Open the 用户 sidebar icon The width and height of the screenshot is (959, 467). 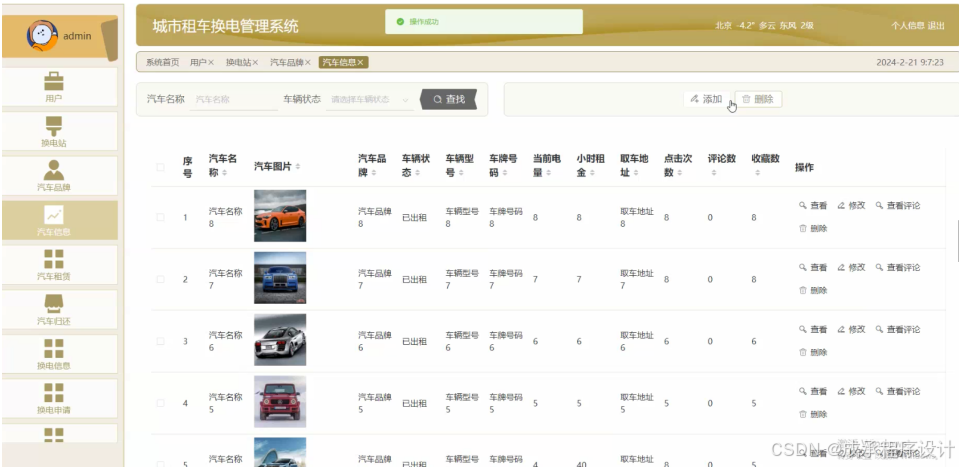pyautogui.click(x=54, y=81)
